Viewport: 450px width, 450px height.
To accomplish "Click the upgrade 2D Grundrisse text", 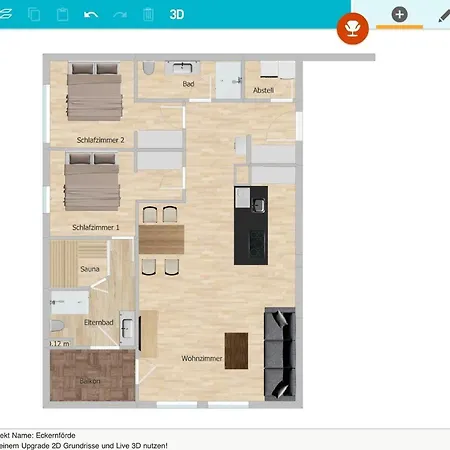I will (x=84, y=446).
